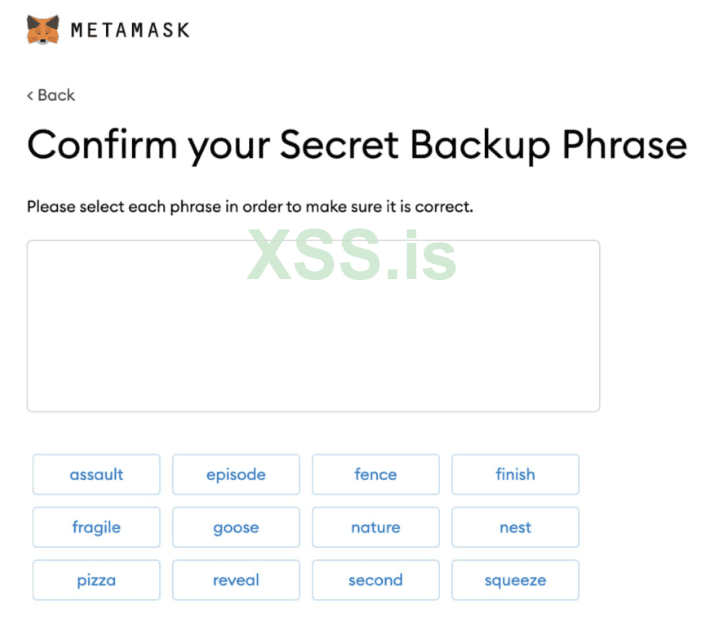Go back using the Back link

(56, 95)
